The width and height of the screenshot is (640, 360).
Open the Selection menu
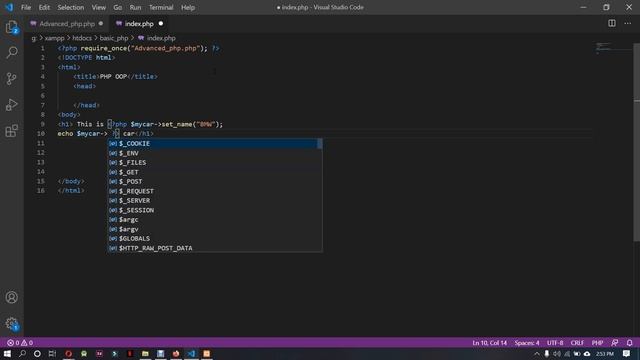pyautogui.click(x=71, y=7)
